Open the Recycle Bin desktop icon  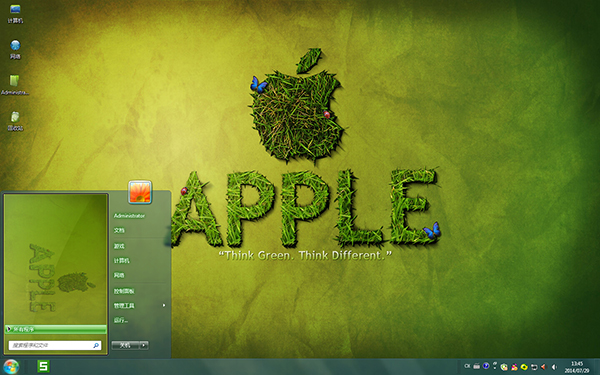tap(15, 121)
